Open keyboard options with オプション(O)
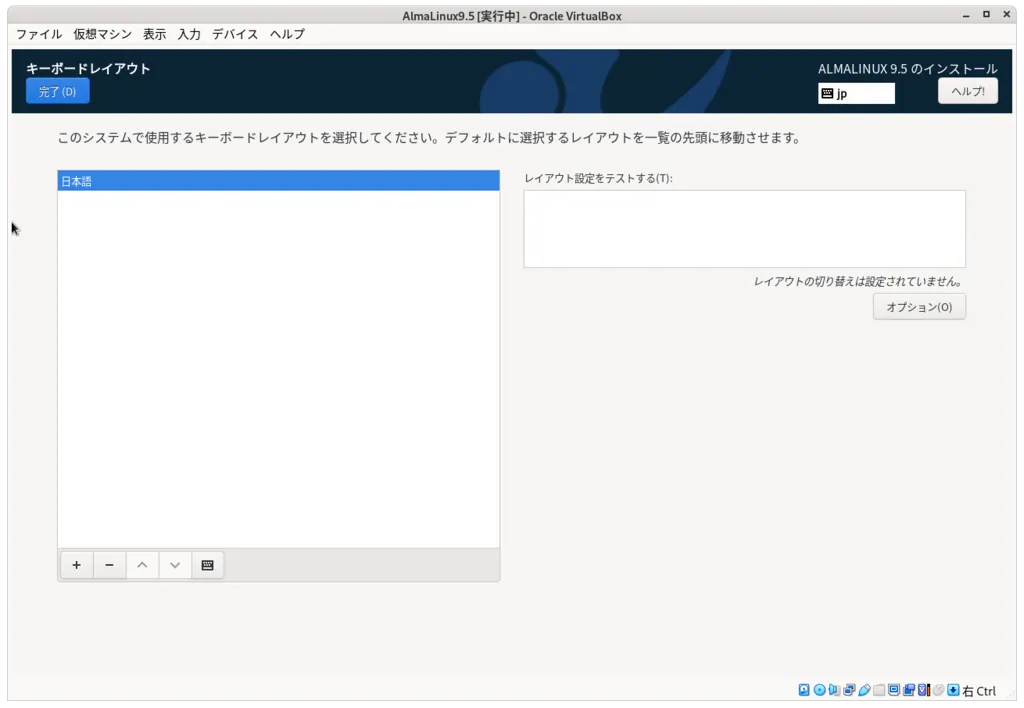This screenshot has width=1024, height=708. click(918, 306)
